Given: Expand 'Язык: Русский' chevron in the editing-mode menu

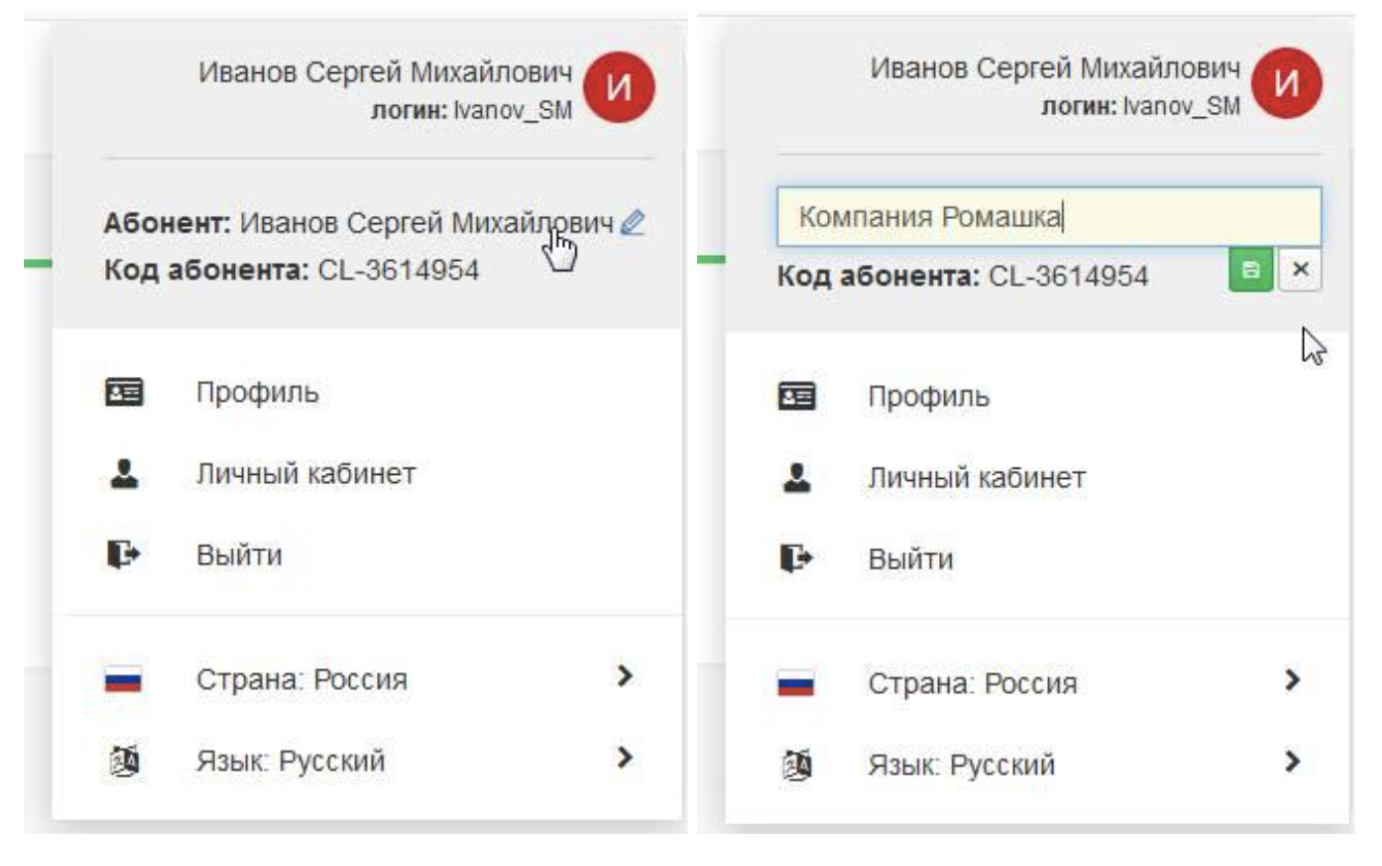Looking at the screenshot, I should [x=1293, y=763].
